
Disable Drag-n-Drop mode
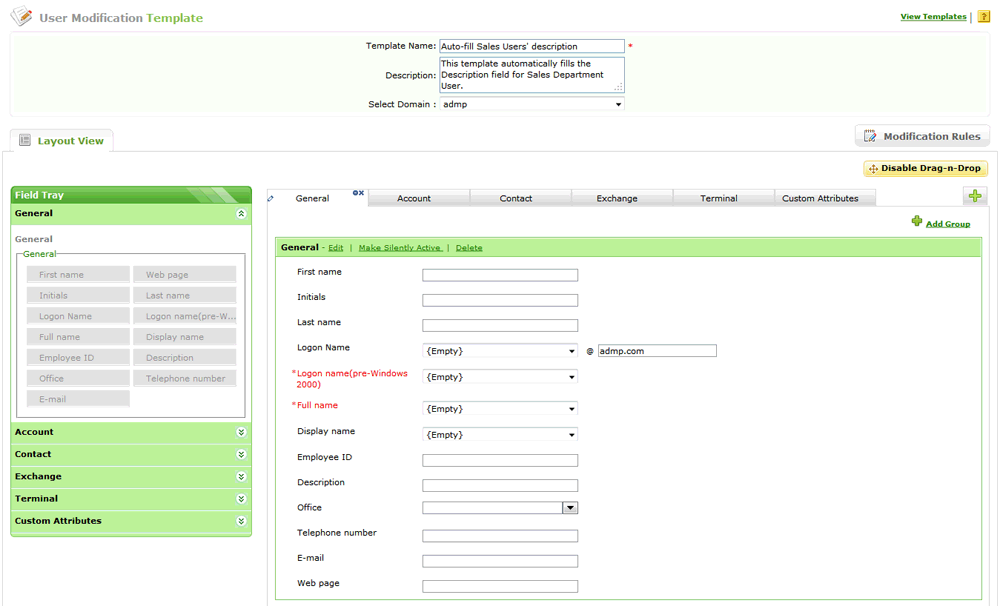pyautogui.click(x=925, y=169)
